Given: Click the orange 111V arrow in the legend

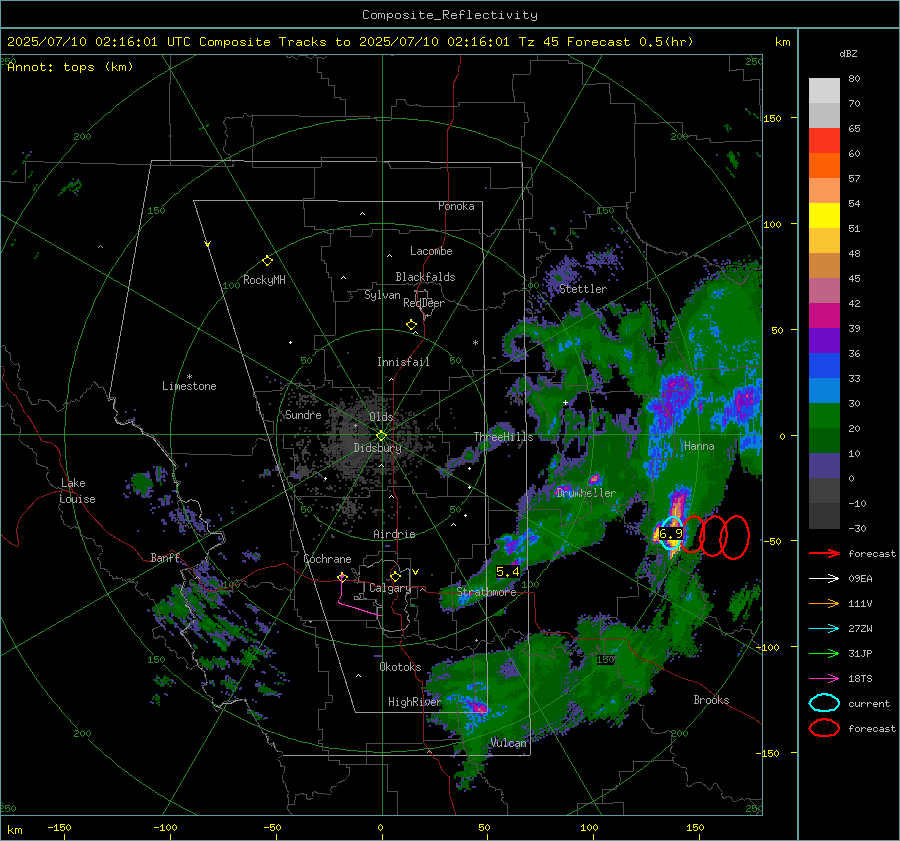Looking at the screenshot, I should coord(824,603).
